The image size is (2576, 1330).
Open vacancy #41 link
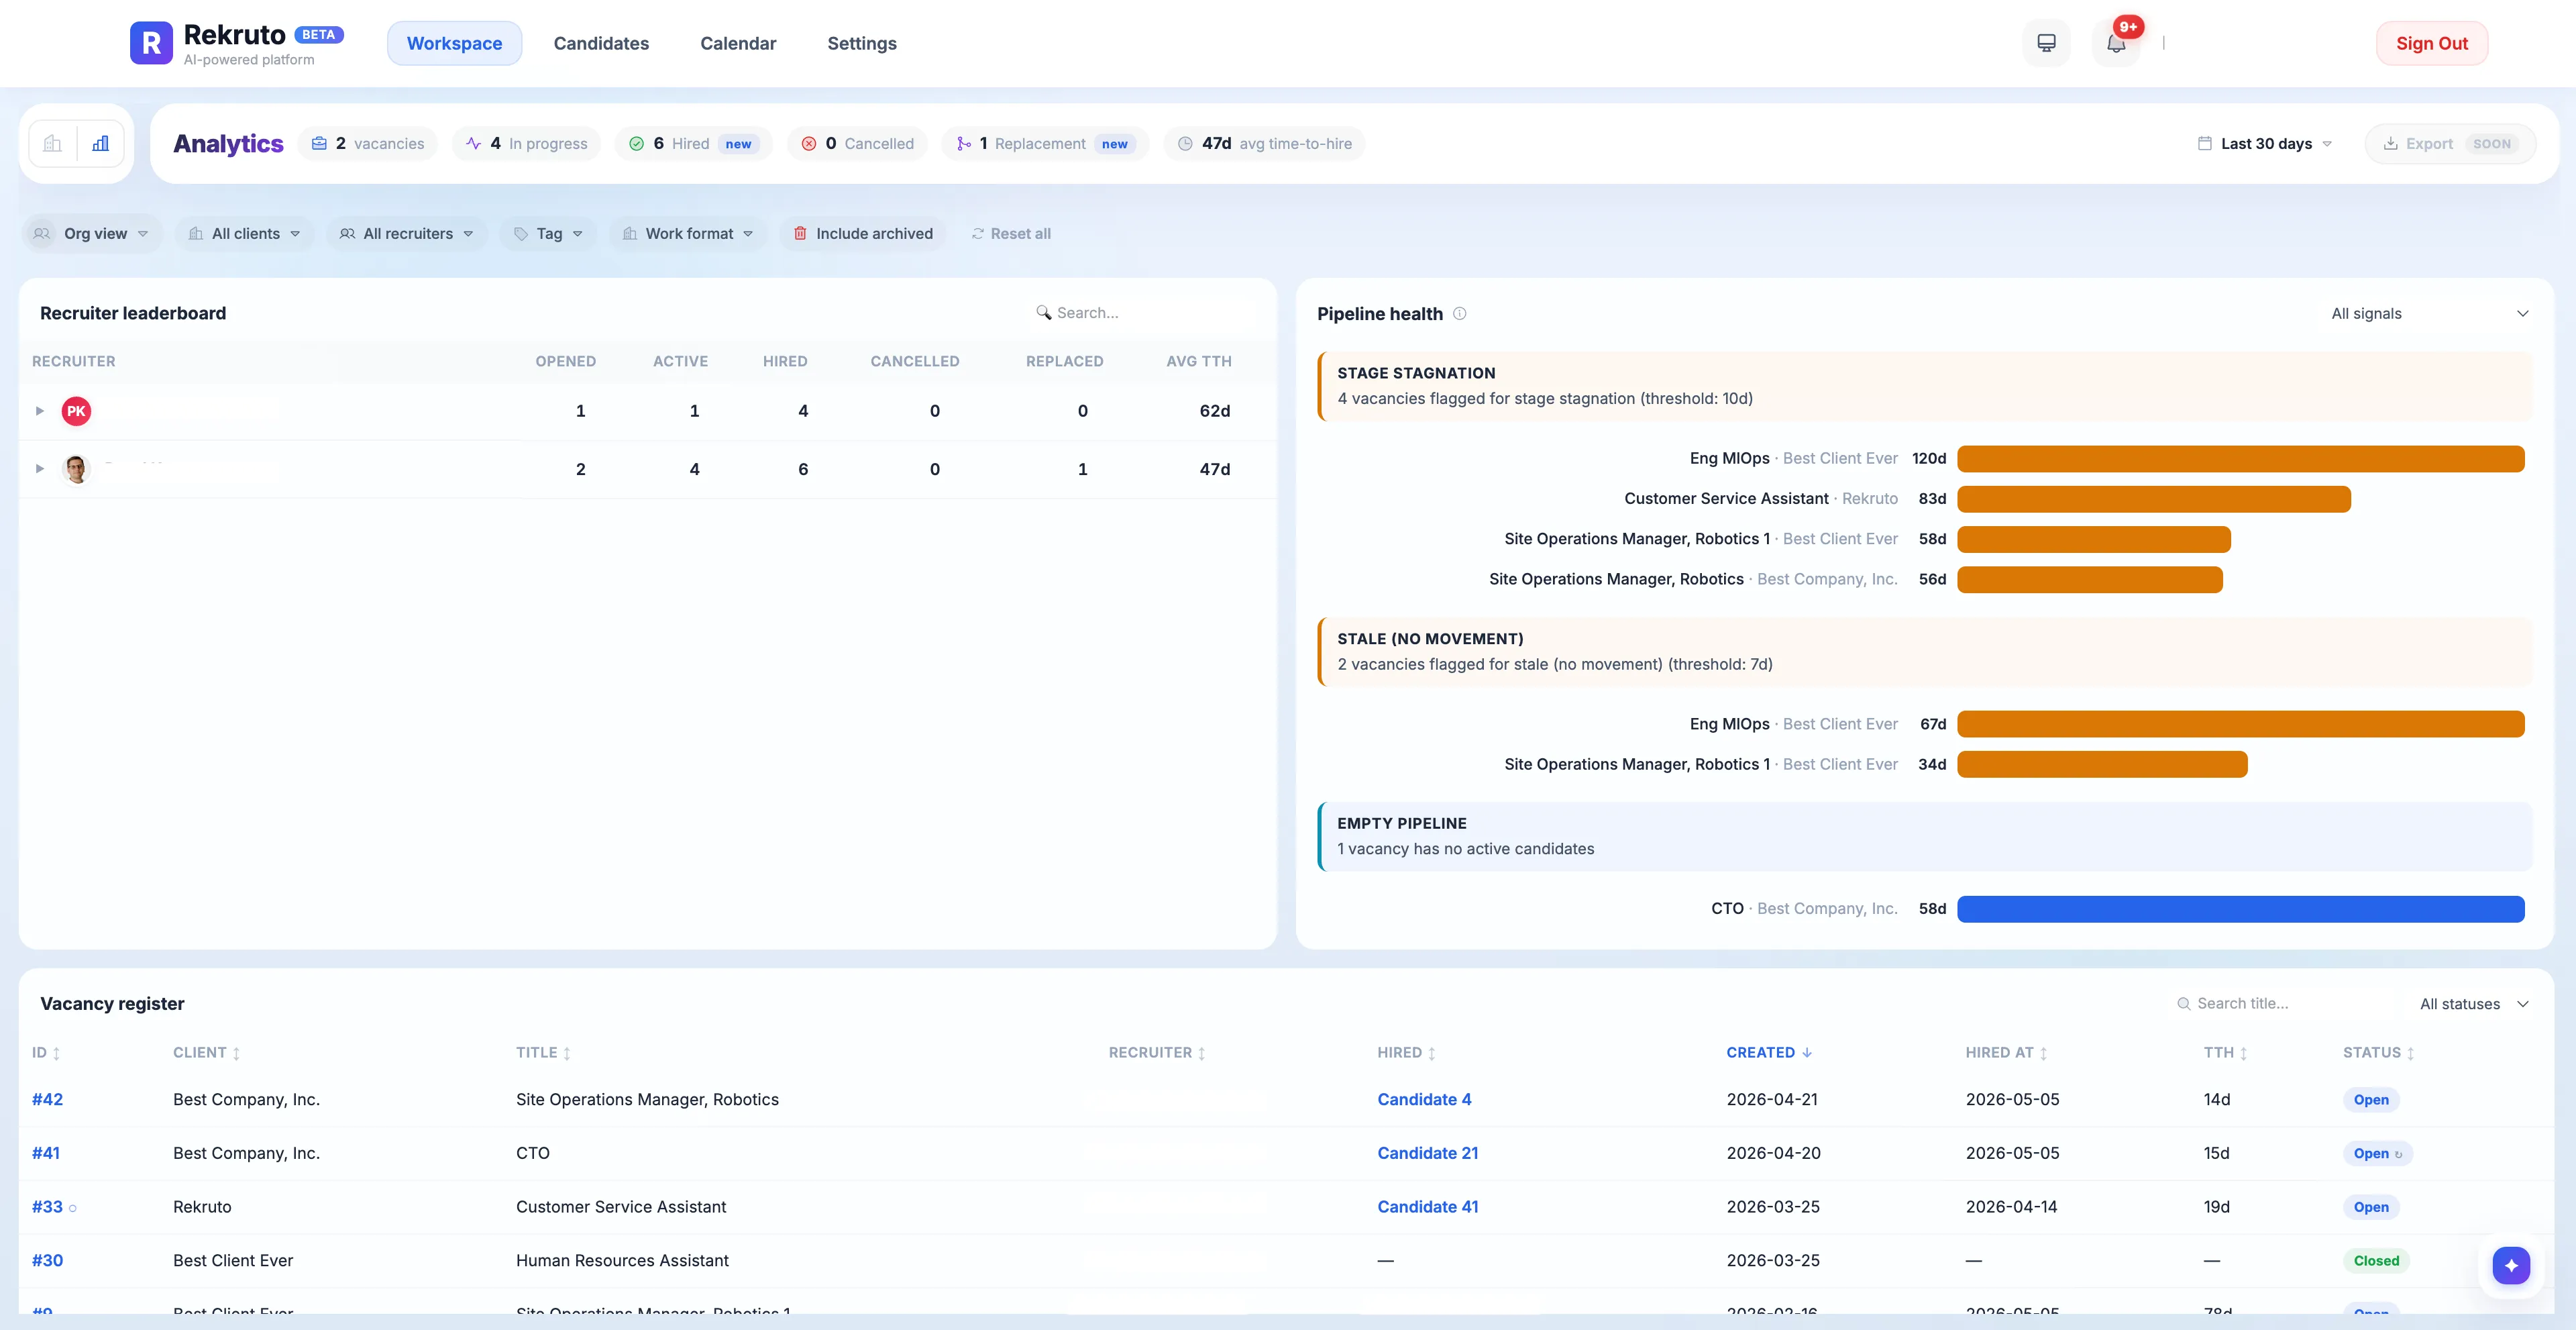click(46, 1153)
